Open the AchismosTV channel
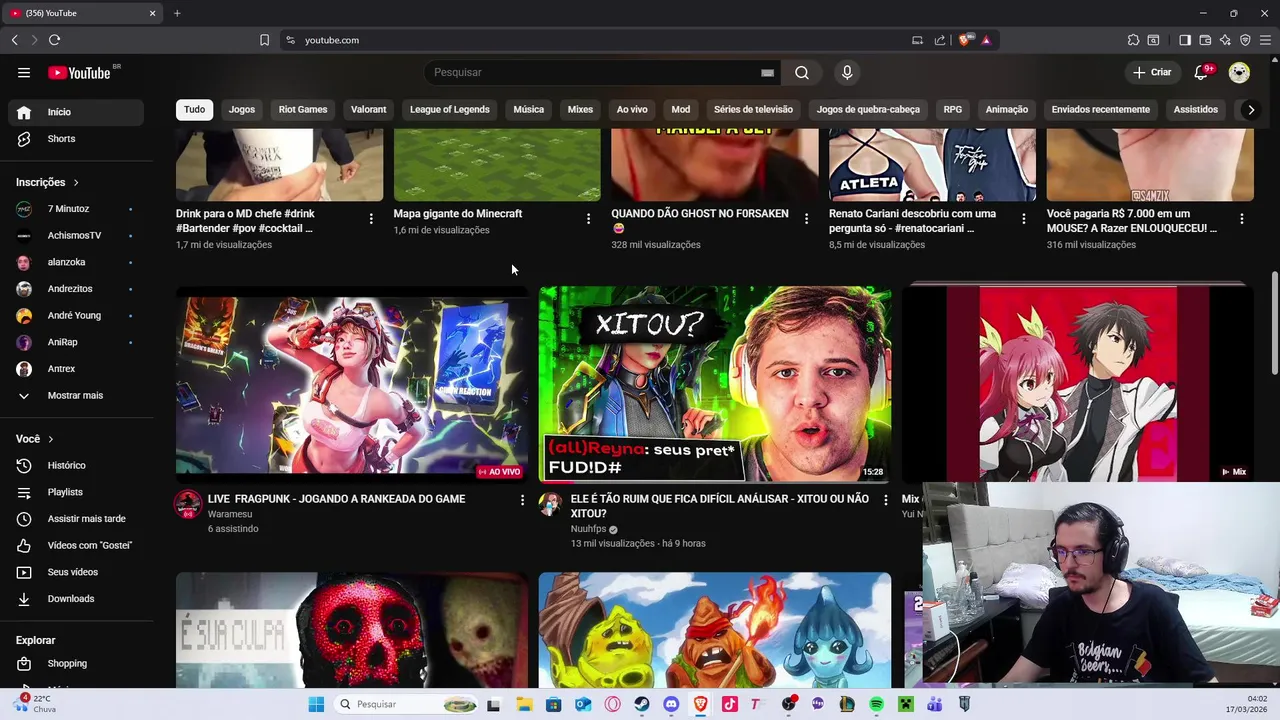 coord(76,235)
